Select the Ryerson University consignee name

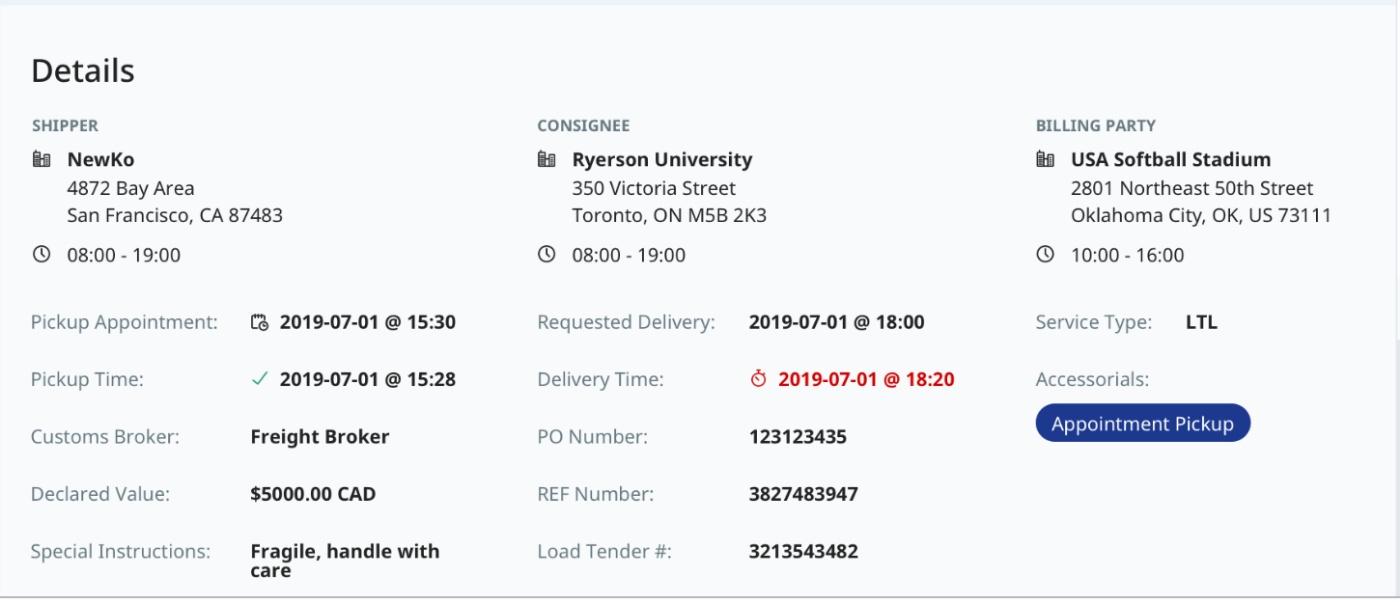(662, 159)
